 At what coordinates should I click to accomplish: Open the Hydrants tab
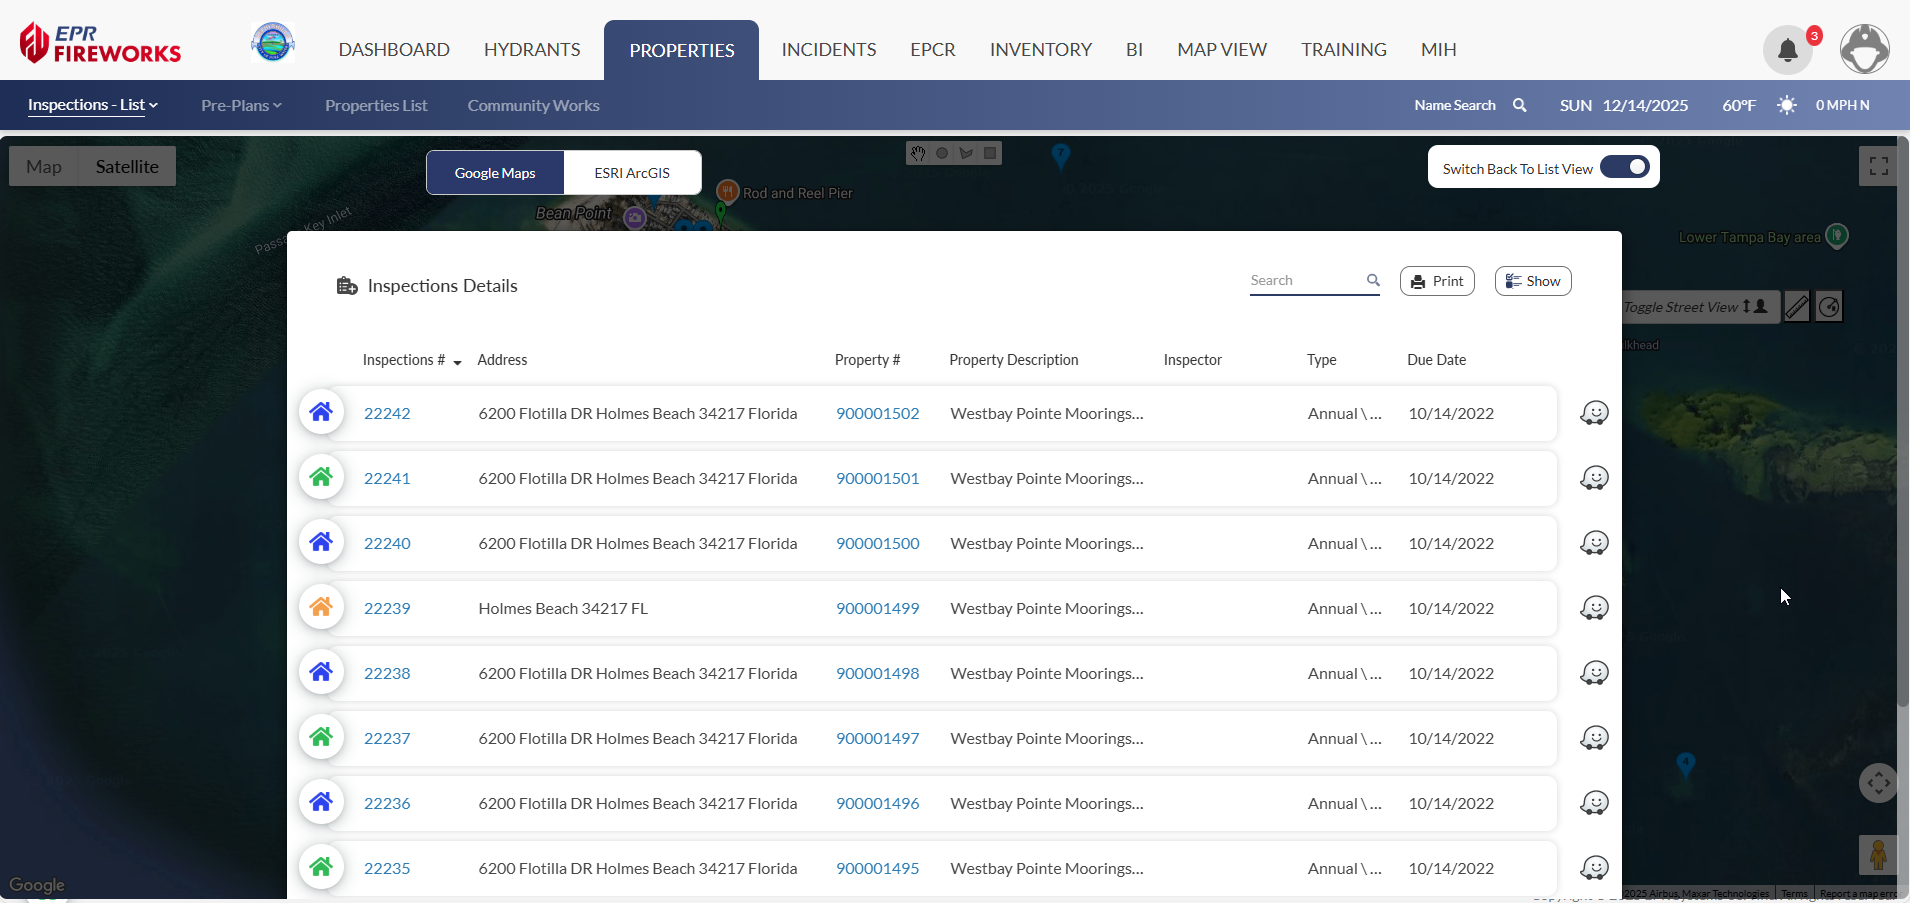point(532,50)
